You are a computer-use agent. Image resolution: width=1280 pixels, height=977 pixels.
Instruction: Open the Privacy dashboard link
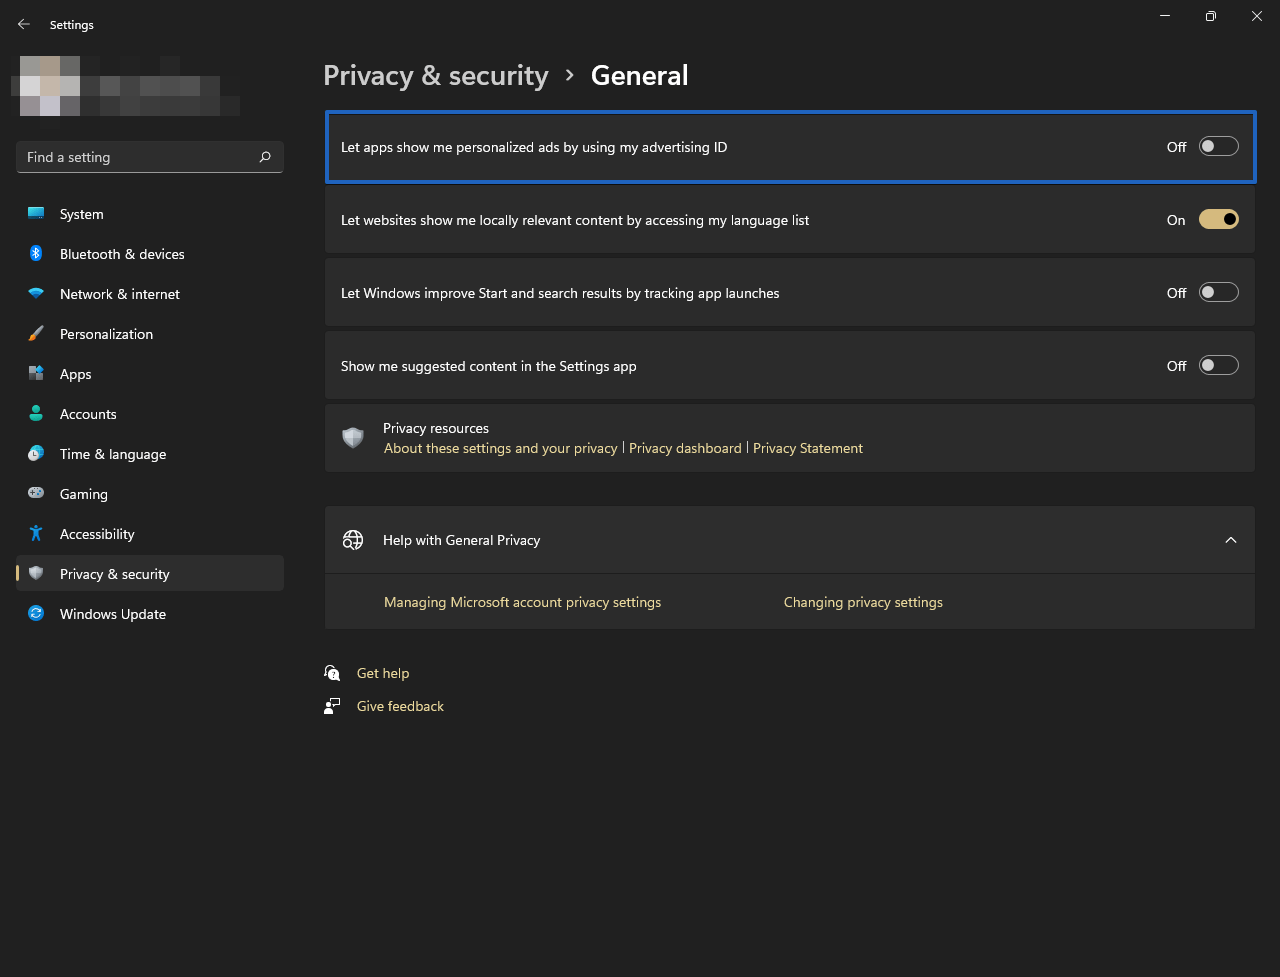tap(685, 448)
